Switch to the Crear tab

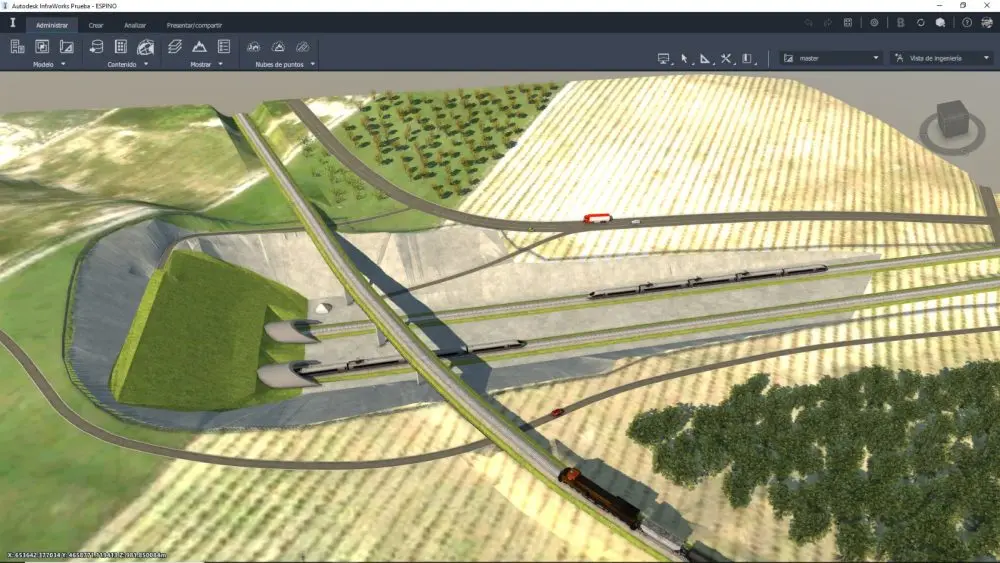tap(96, 24)
